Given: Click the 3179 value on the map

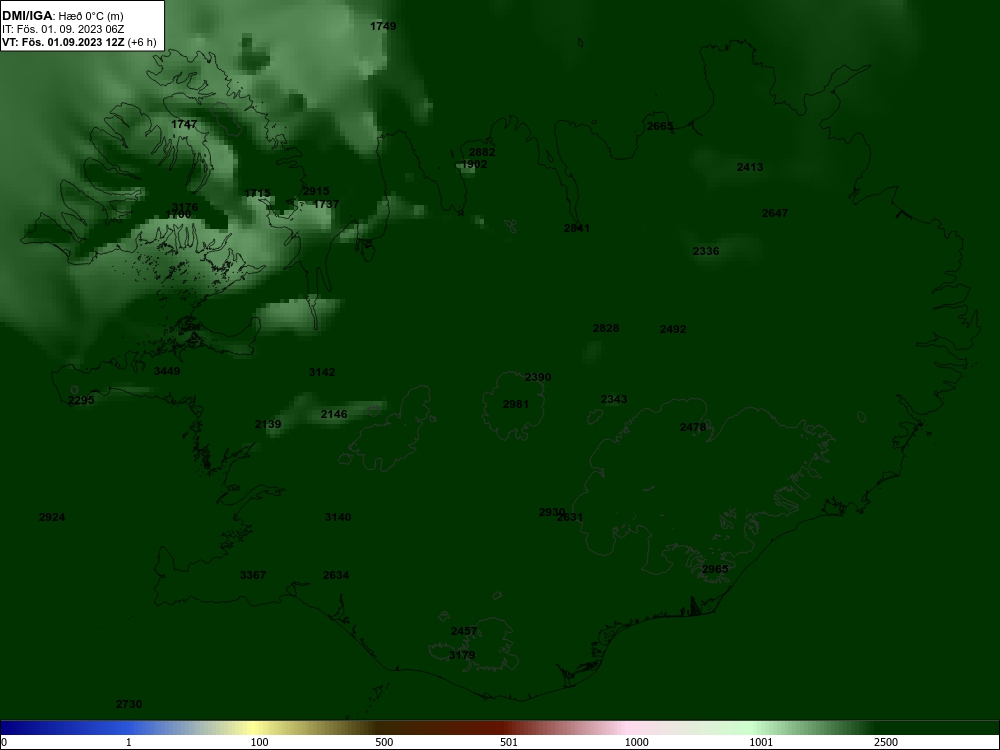Looking at the screenshot, I should 462,656.
